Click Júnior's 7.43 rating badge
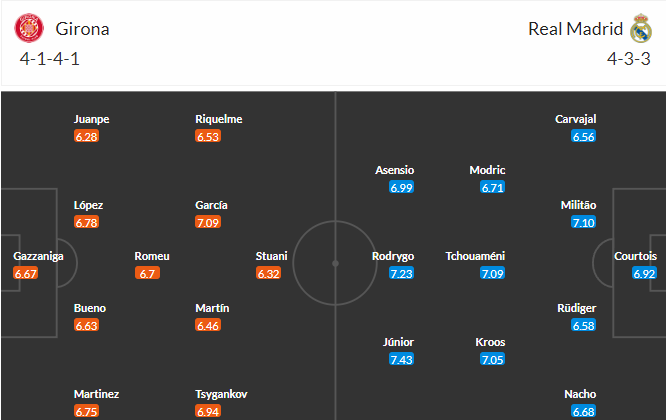The image size is (666, 420). [x=401, y=359]
